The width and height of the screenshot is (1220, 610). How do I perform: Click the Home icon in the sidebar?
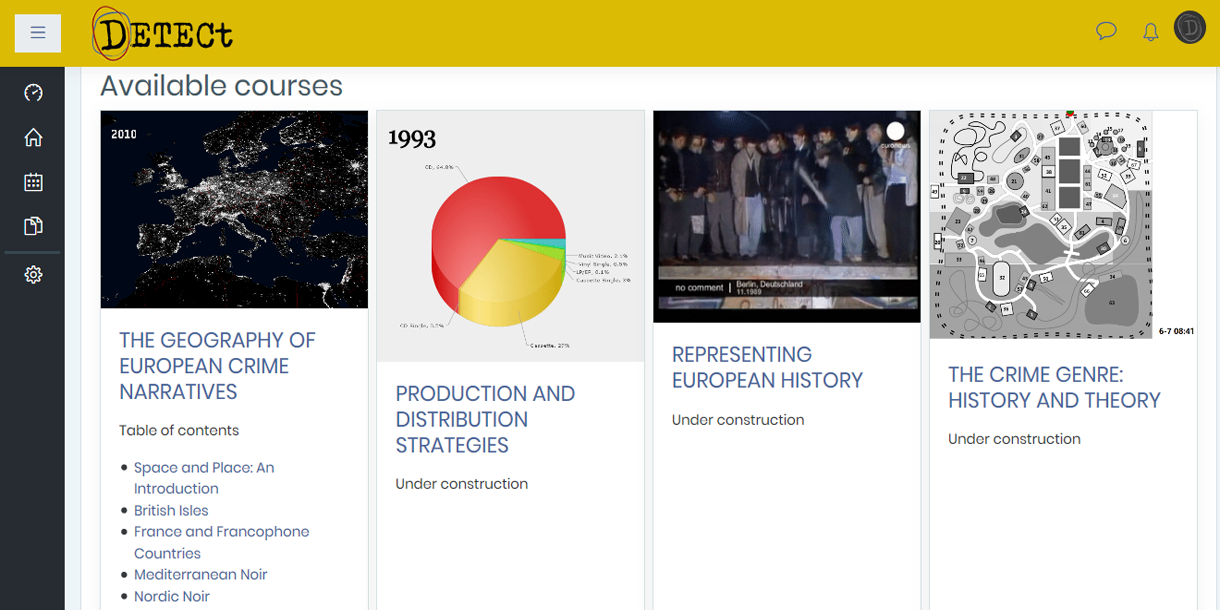33,138
